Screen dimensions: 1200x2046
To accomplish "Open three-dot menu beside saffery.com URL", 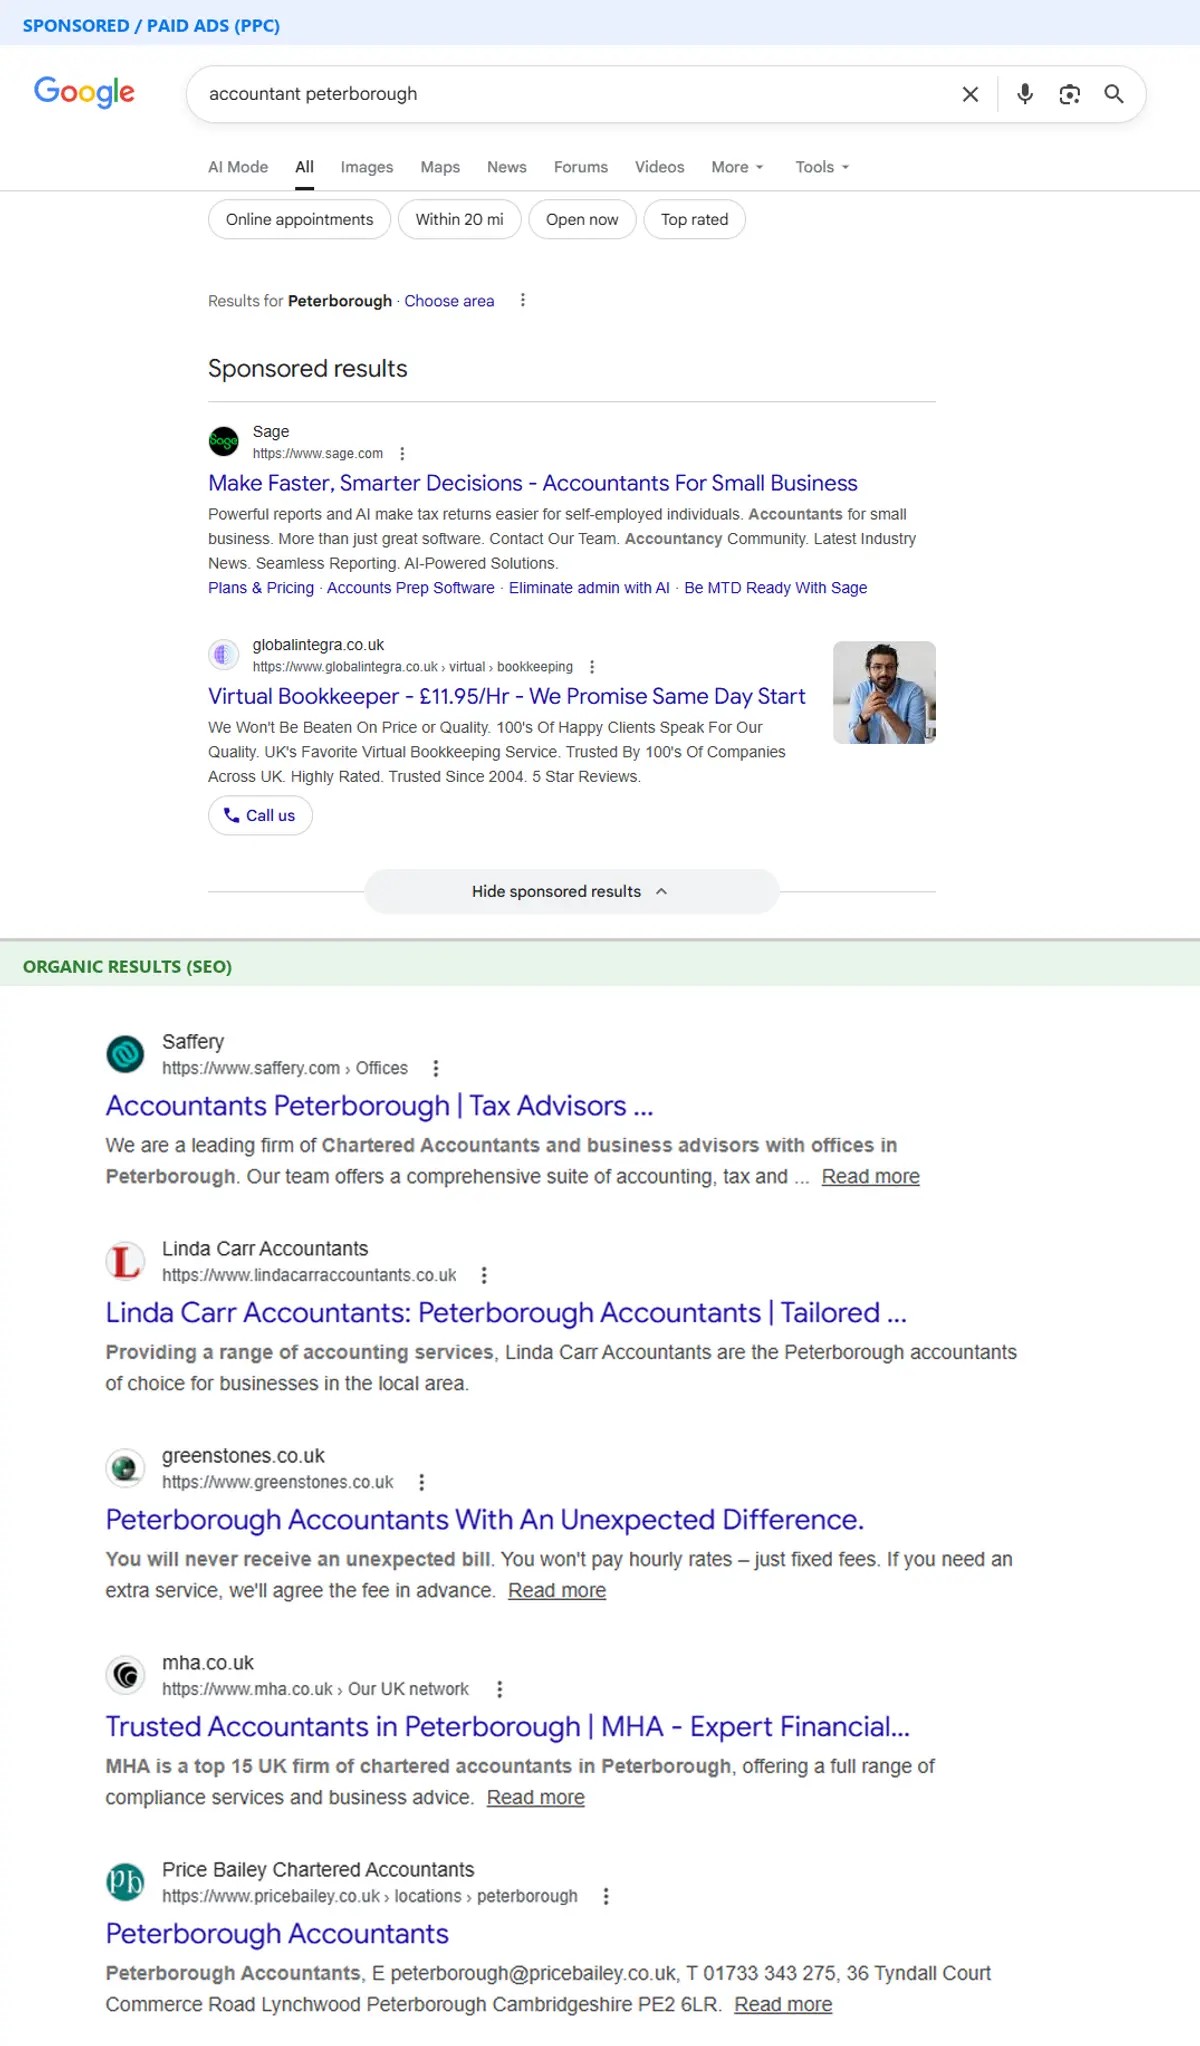I will 436,1068.
